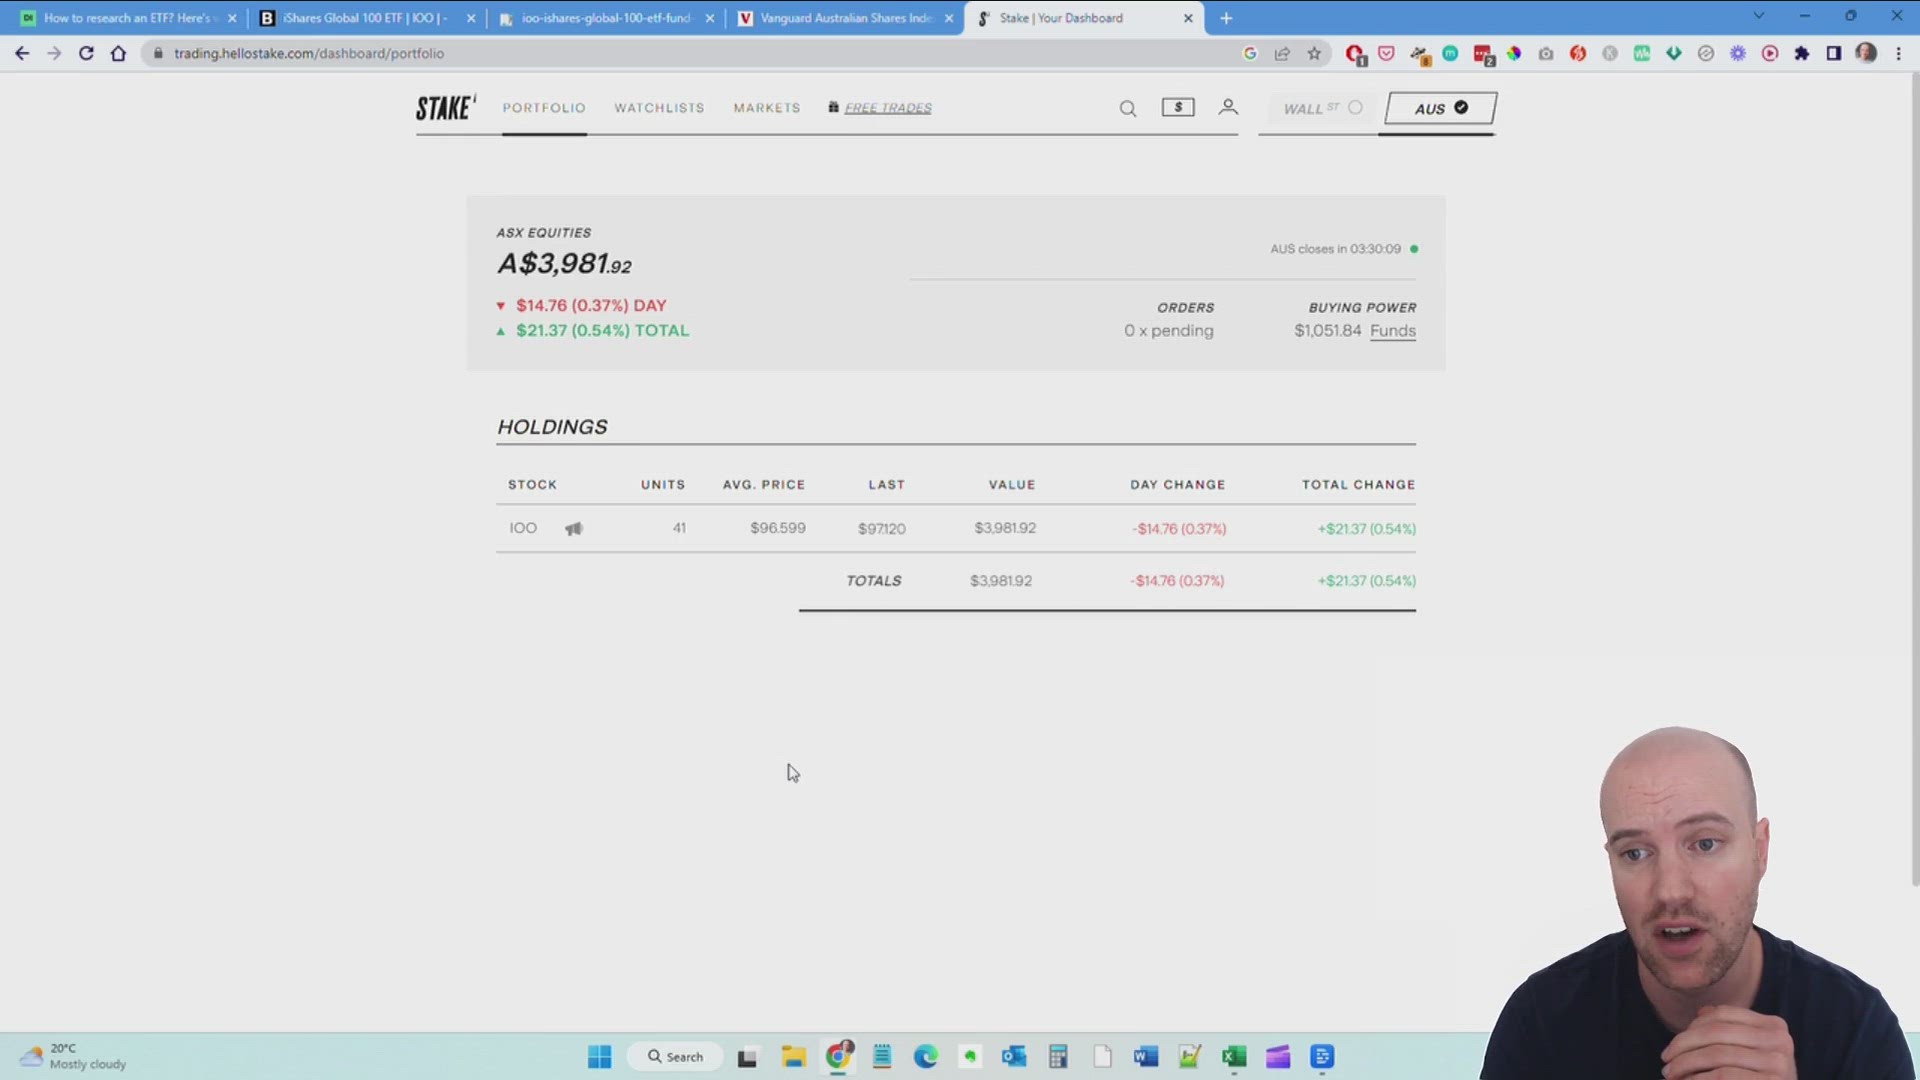Open the Windows Start menu
The height and width of the screenshot is (1080, 1920).
[x=599, y=1057]
